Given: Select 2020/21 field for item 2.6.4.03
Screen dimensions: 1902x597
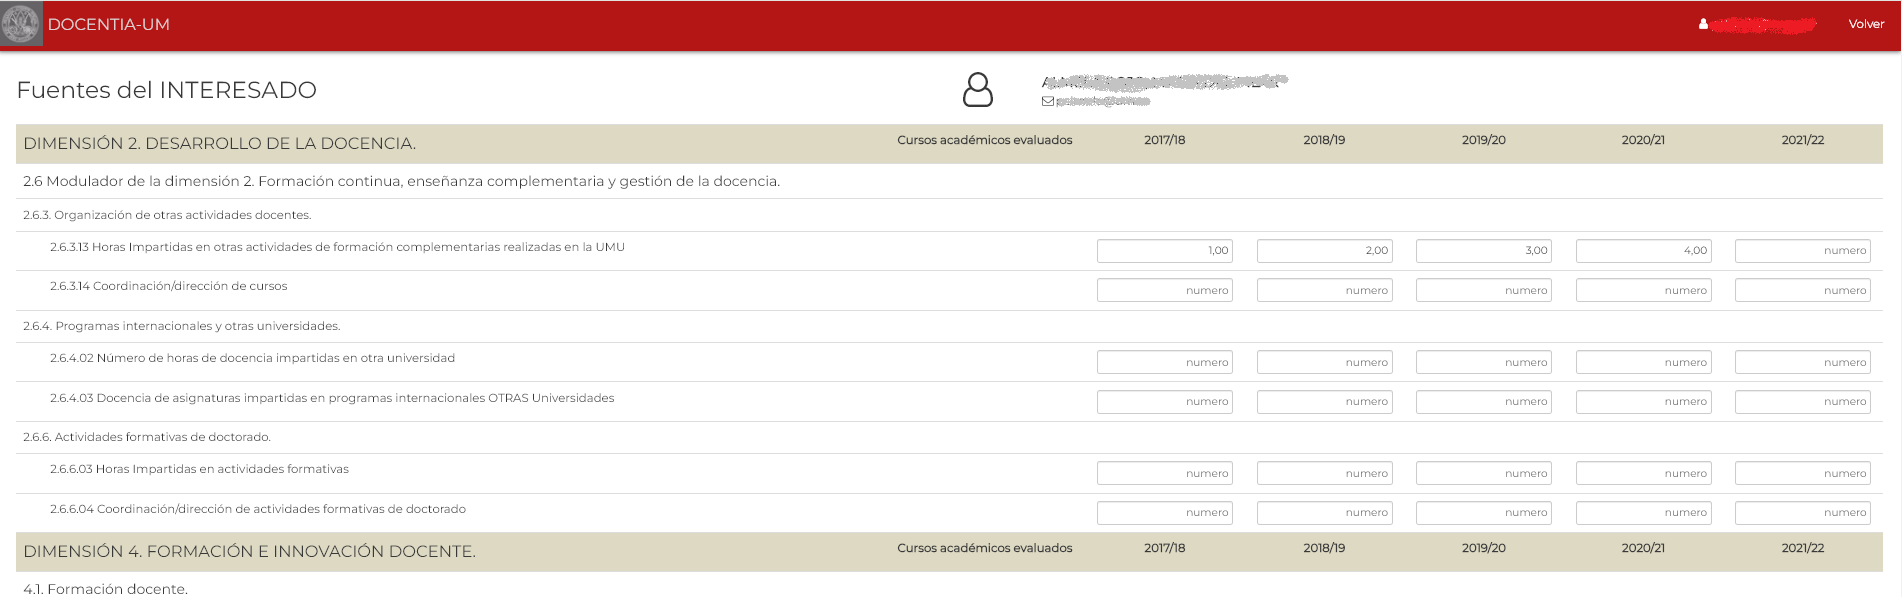Looking at the screenshot, I should [1643, 402].
